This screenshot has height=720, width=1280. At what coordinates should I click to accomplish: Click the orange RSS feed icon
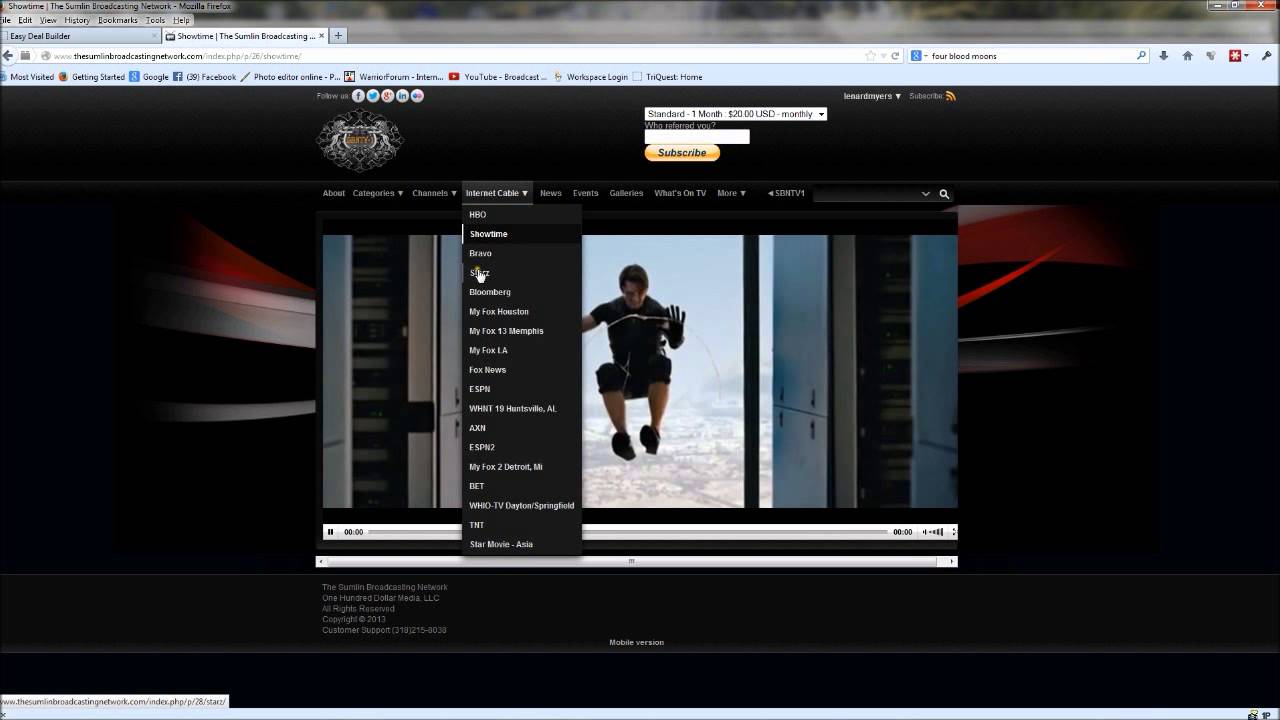tap(951, 96)
